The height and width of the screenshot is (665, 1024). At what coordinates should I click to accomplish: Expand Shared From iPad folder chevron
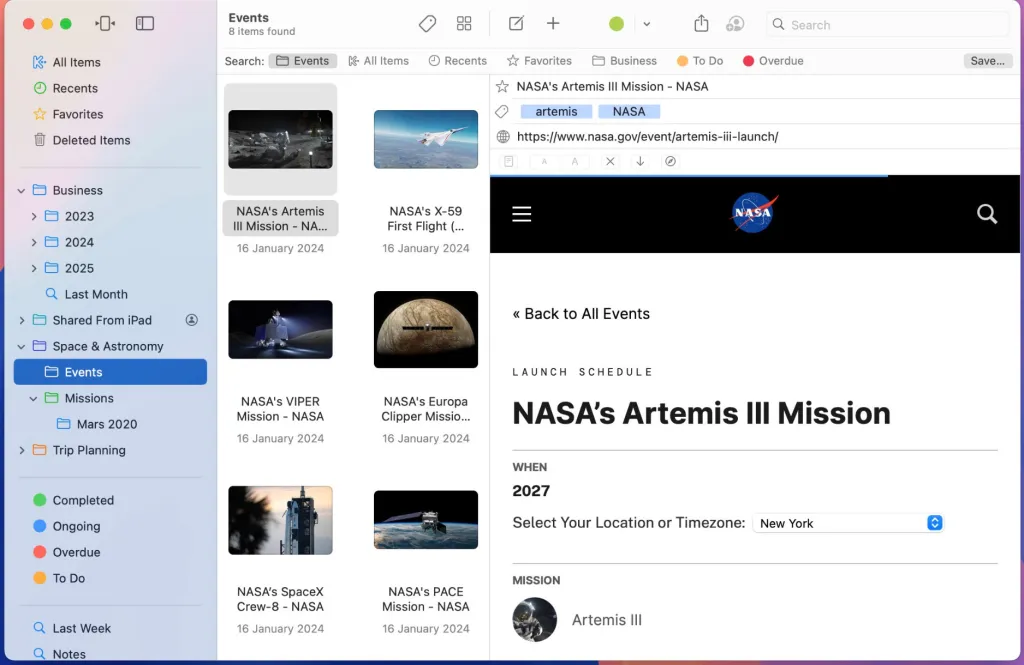tap(22, 320)
